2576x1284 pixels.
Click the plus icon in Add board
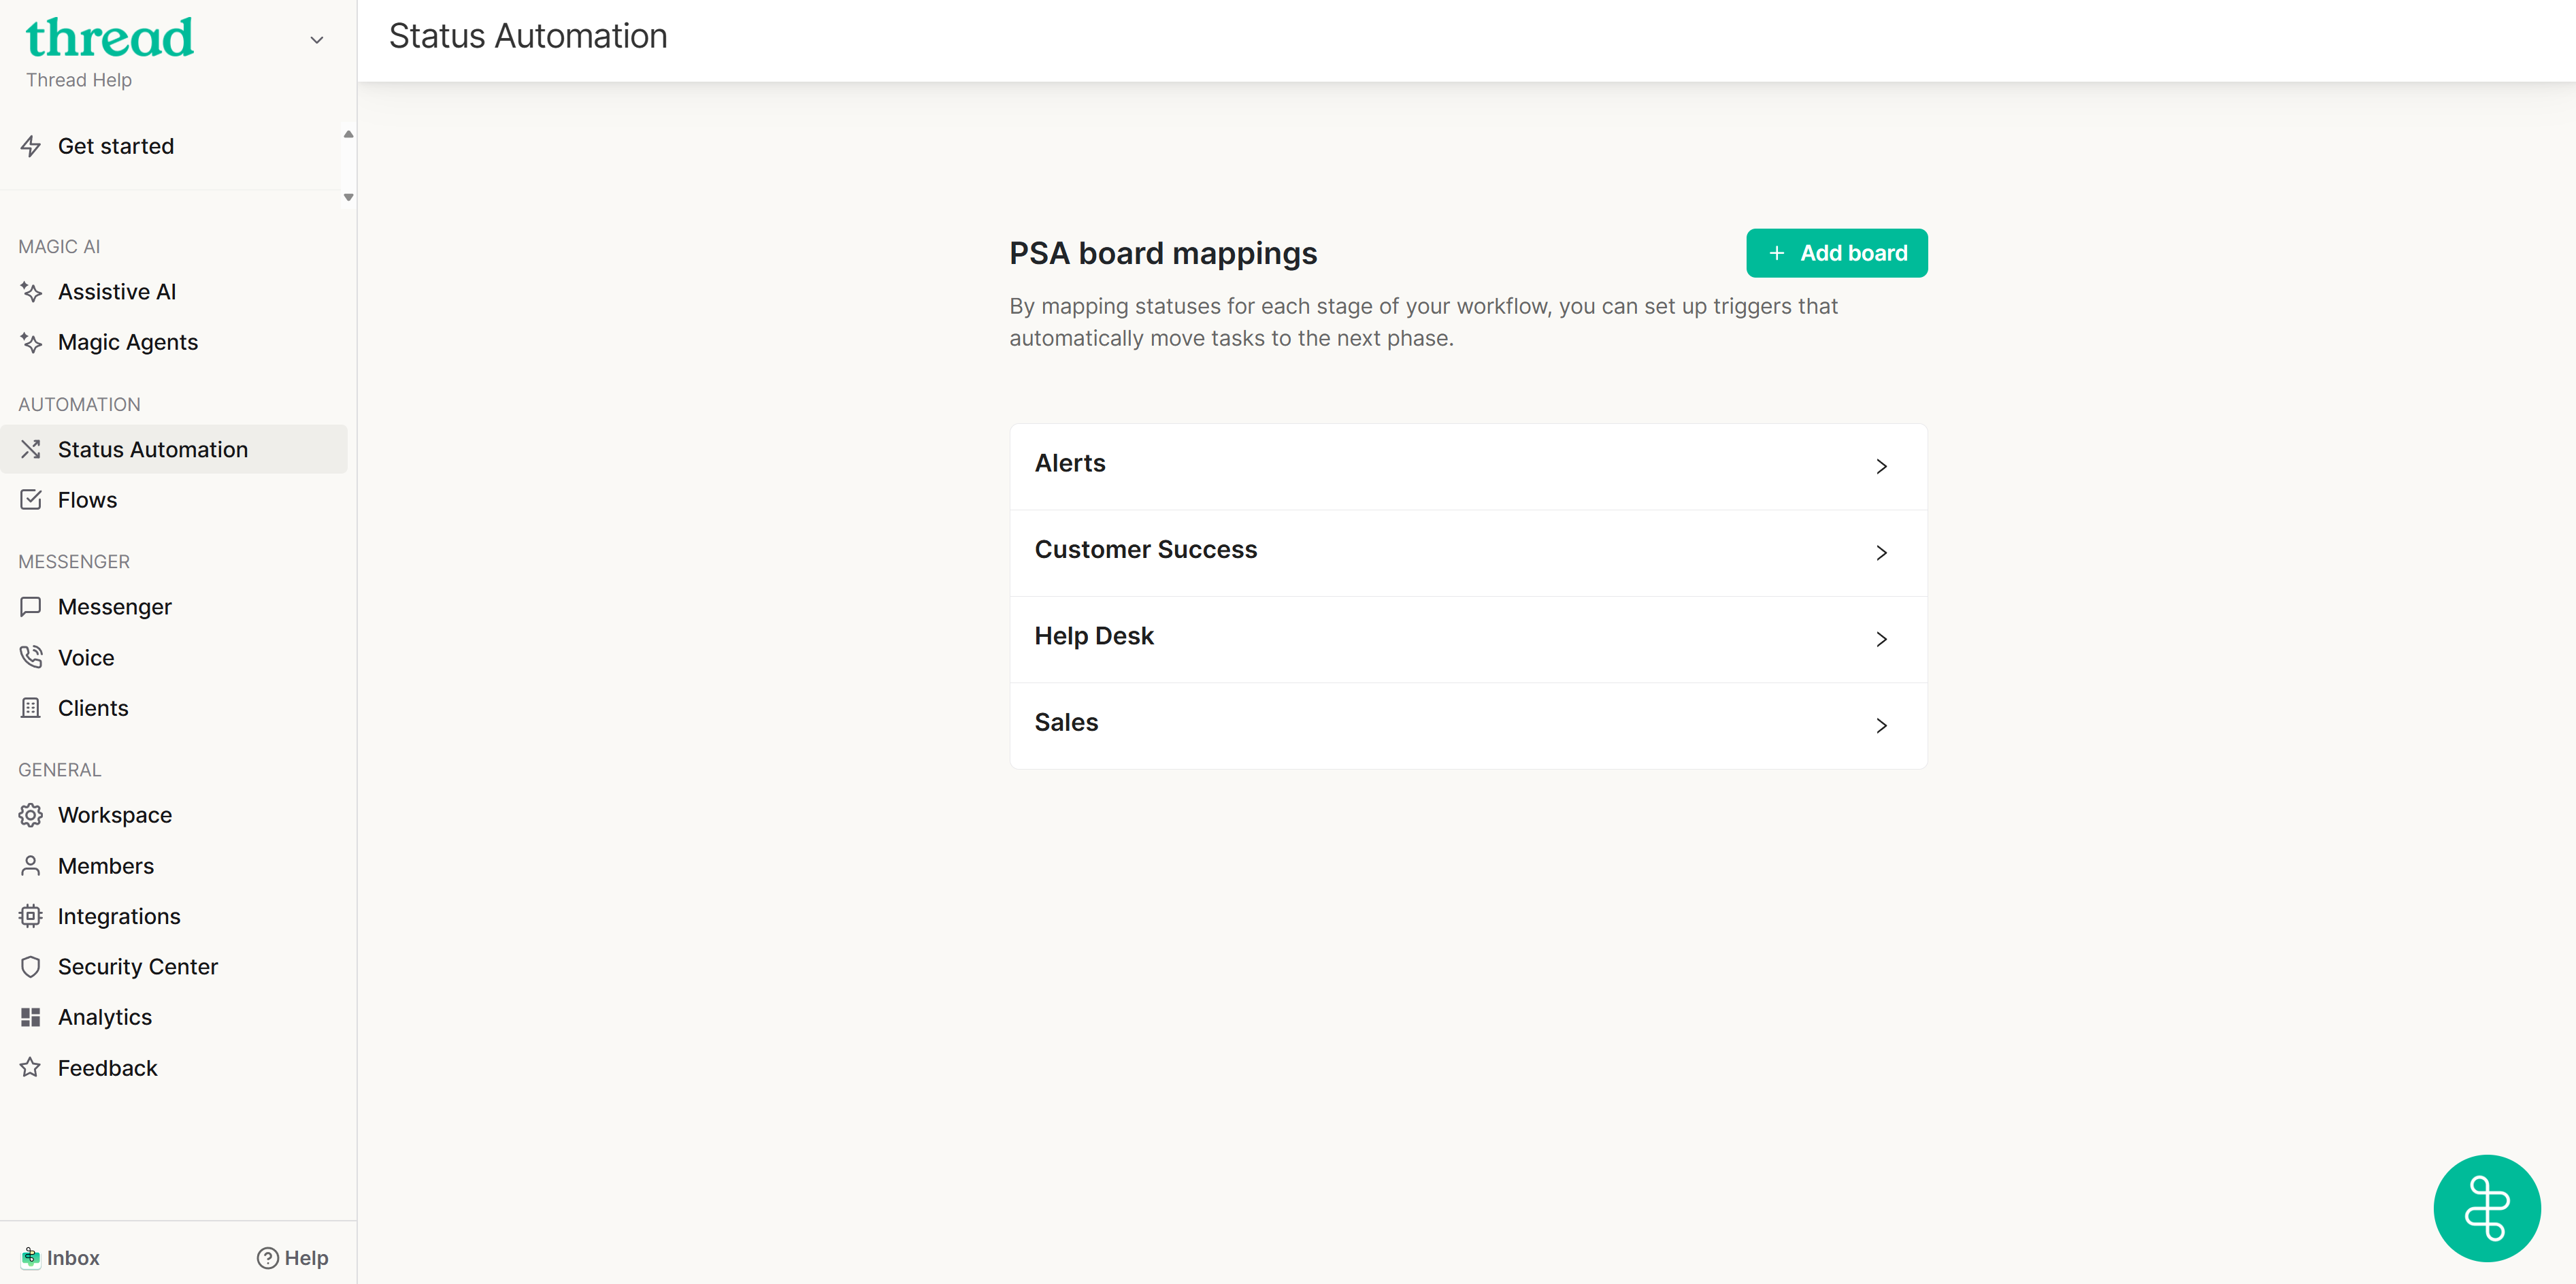pyautogui.click(x=1776, y=253)
